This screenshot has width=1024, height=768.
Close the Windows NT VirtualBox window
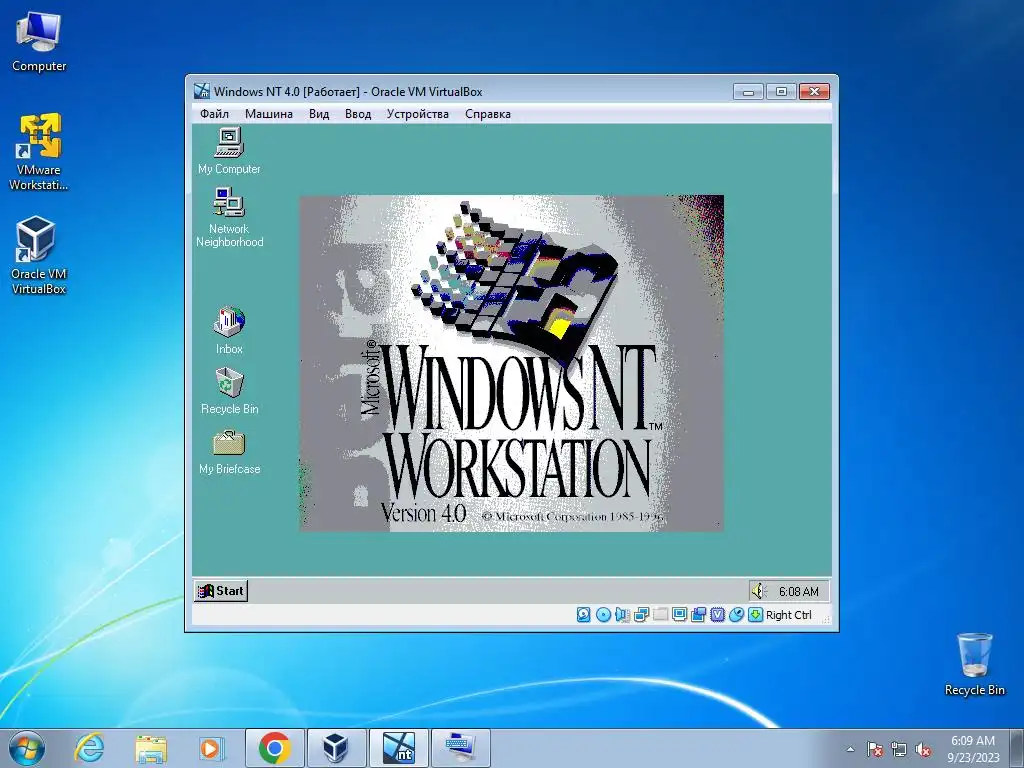click(814, 91)
